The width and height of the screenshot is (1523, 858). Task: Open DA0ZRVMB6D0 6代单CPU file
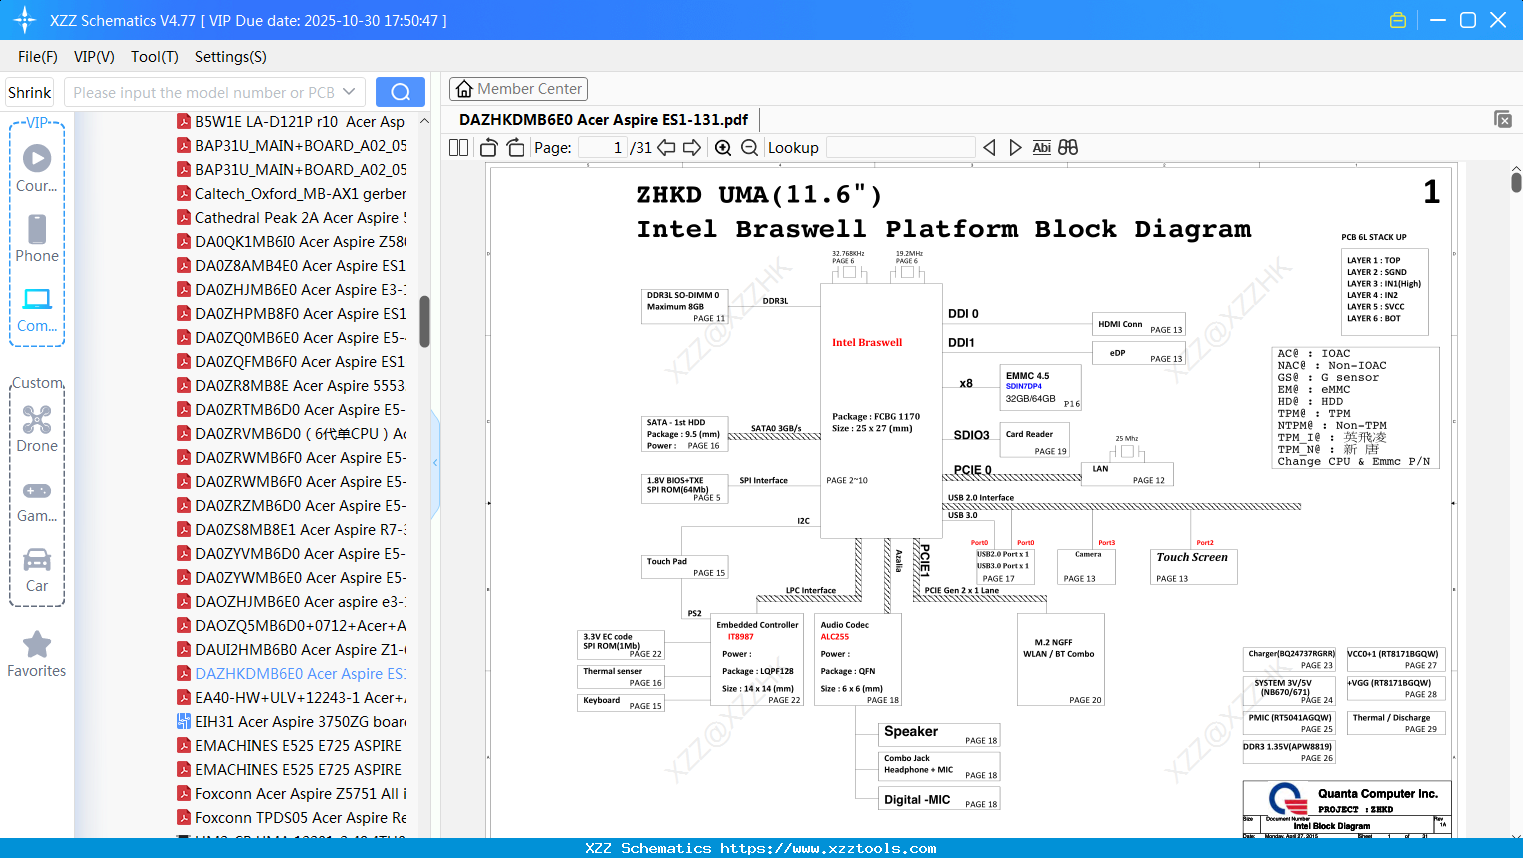291,434
